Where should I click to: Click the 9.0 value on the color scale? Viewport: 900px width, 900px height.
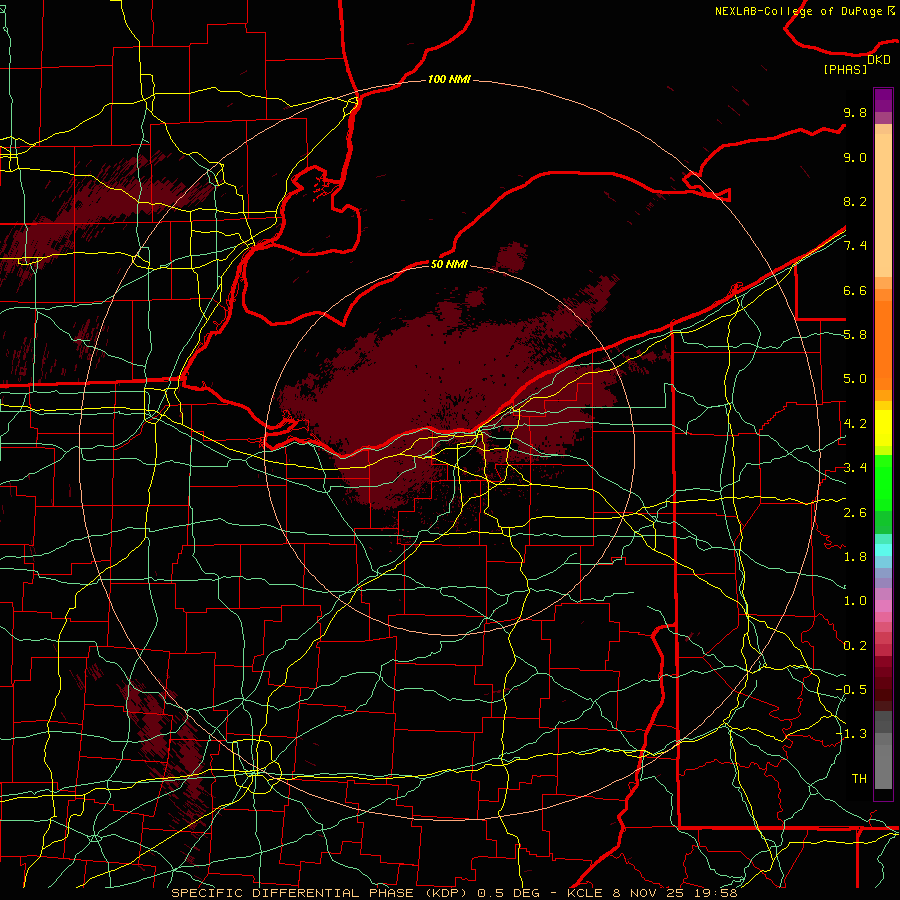(x=855, y=157)
